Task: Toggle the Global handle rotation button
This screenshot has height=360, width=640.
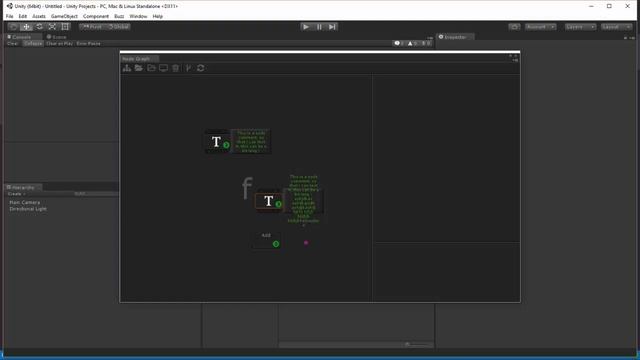Action: coord(118,27)
